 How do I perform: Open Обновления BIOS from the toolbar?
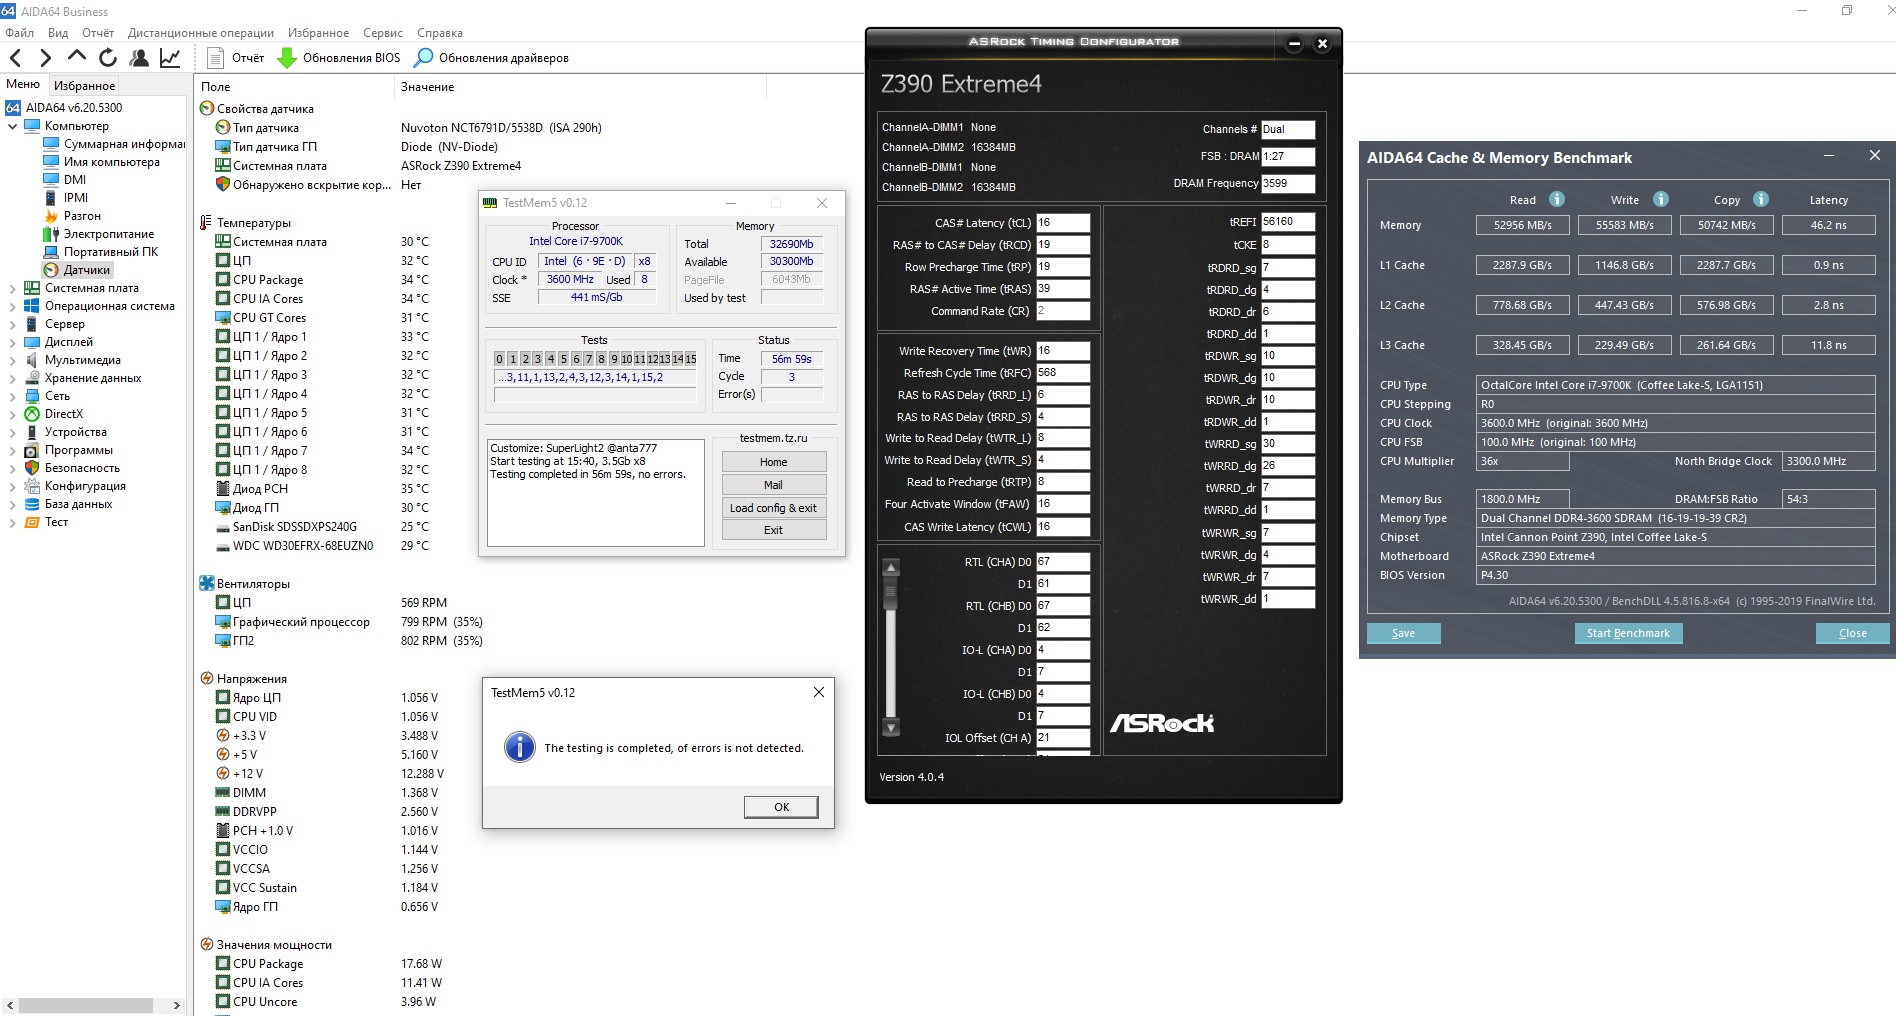click(339, 58)
